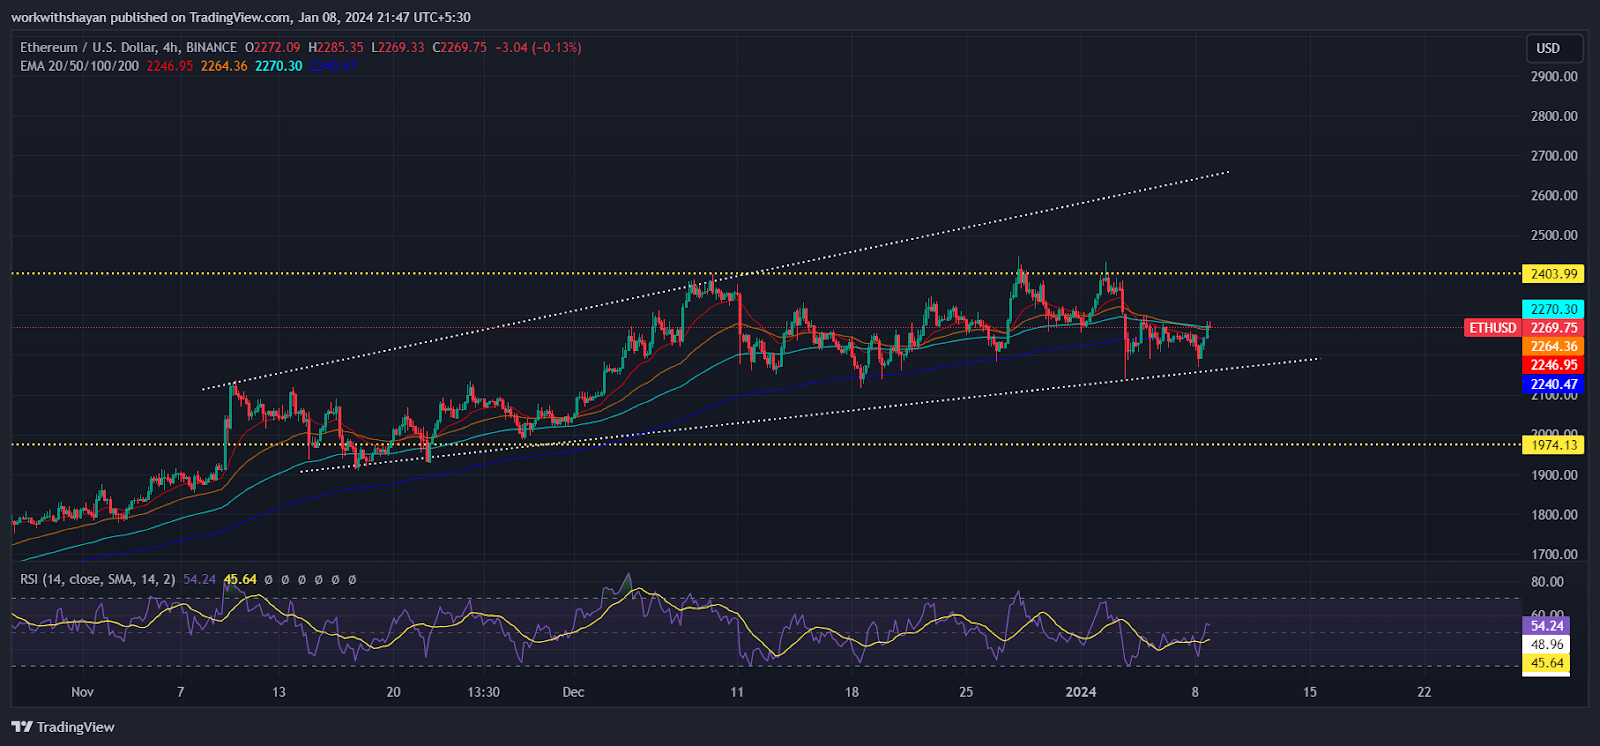The width and height of the screenshot is (1600, 746).
Task: Click the red 2269.75 current price label
Action: [1553, 328]
